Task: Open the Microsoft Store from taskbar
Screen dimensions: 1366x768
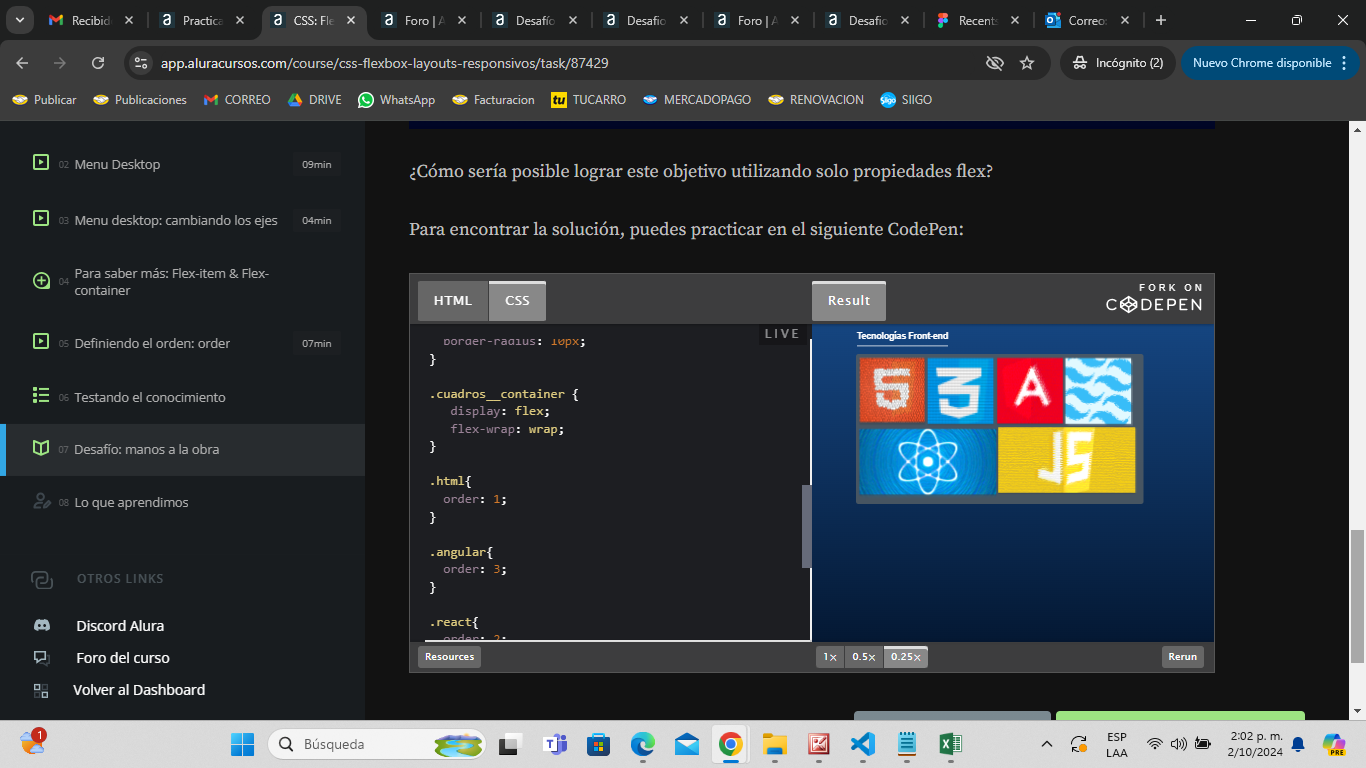Action: click(x=599, y=744)
